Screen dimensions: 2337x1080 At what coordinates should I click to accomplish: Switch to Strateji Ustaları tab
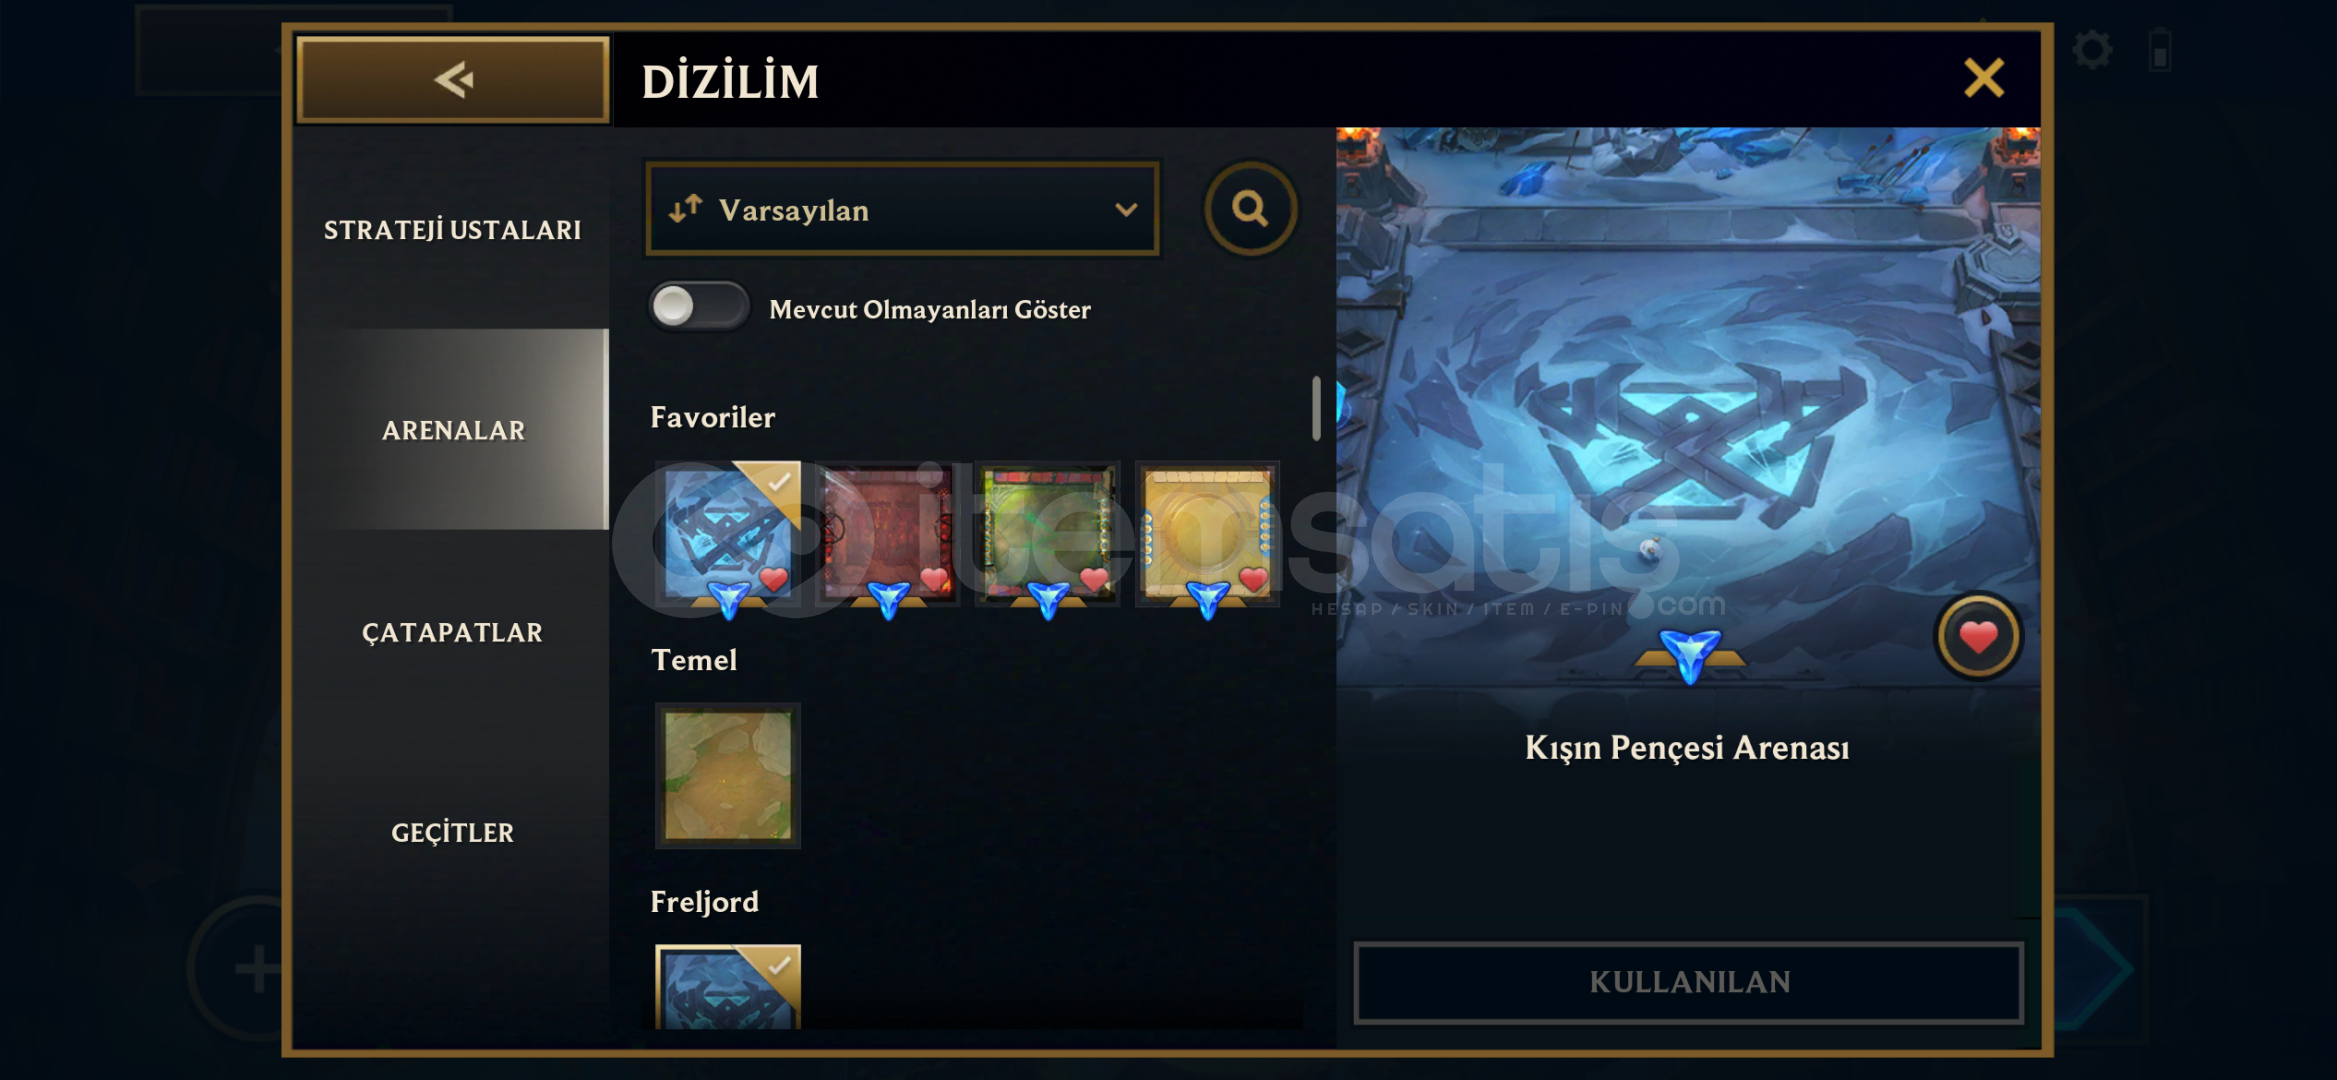pos(452,230)
